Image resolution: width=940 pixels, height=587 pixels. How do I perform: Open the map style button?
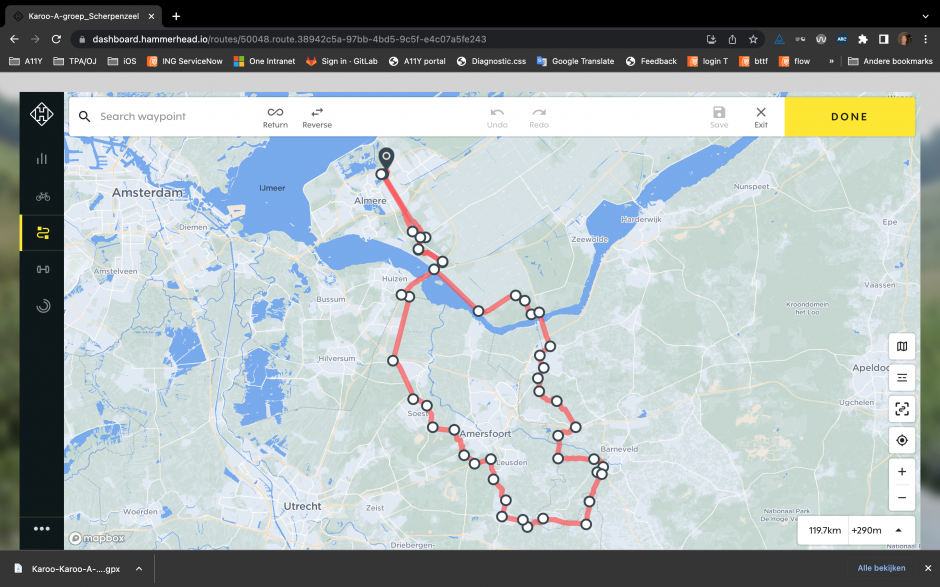(x=902, y=347)
